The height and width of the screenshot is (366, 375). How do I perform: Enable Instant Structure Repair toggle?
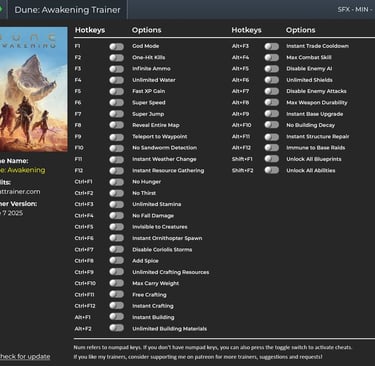pos(272,137)
